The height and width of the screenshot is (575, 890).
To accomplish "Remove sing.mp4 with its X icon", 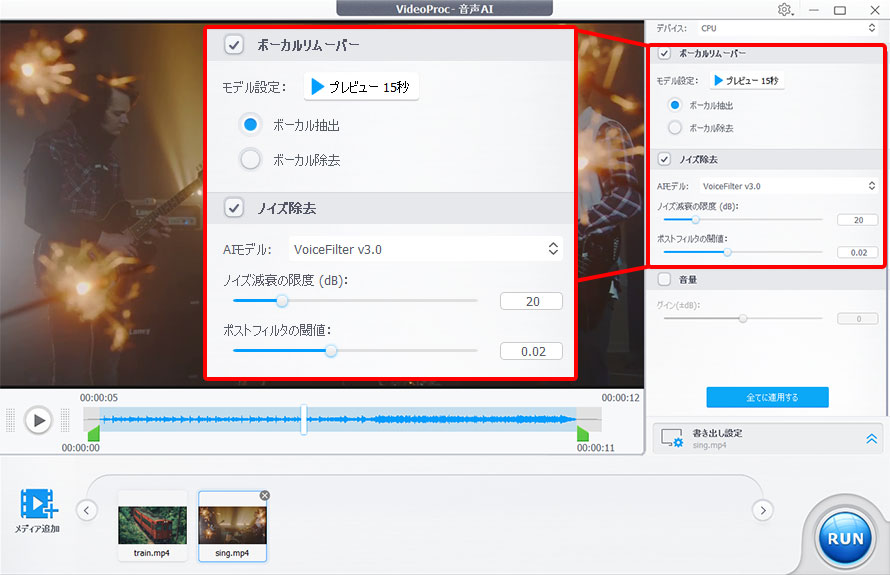I will coord(265,496).
